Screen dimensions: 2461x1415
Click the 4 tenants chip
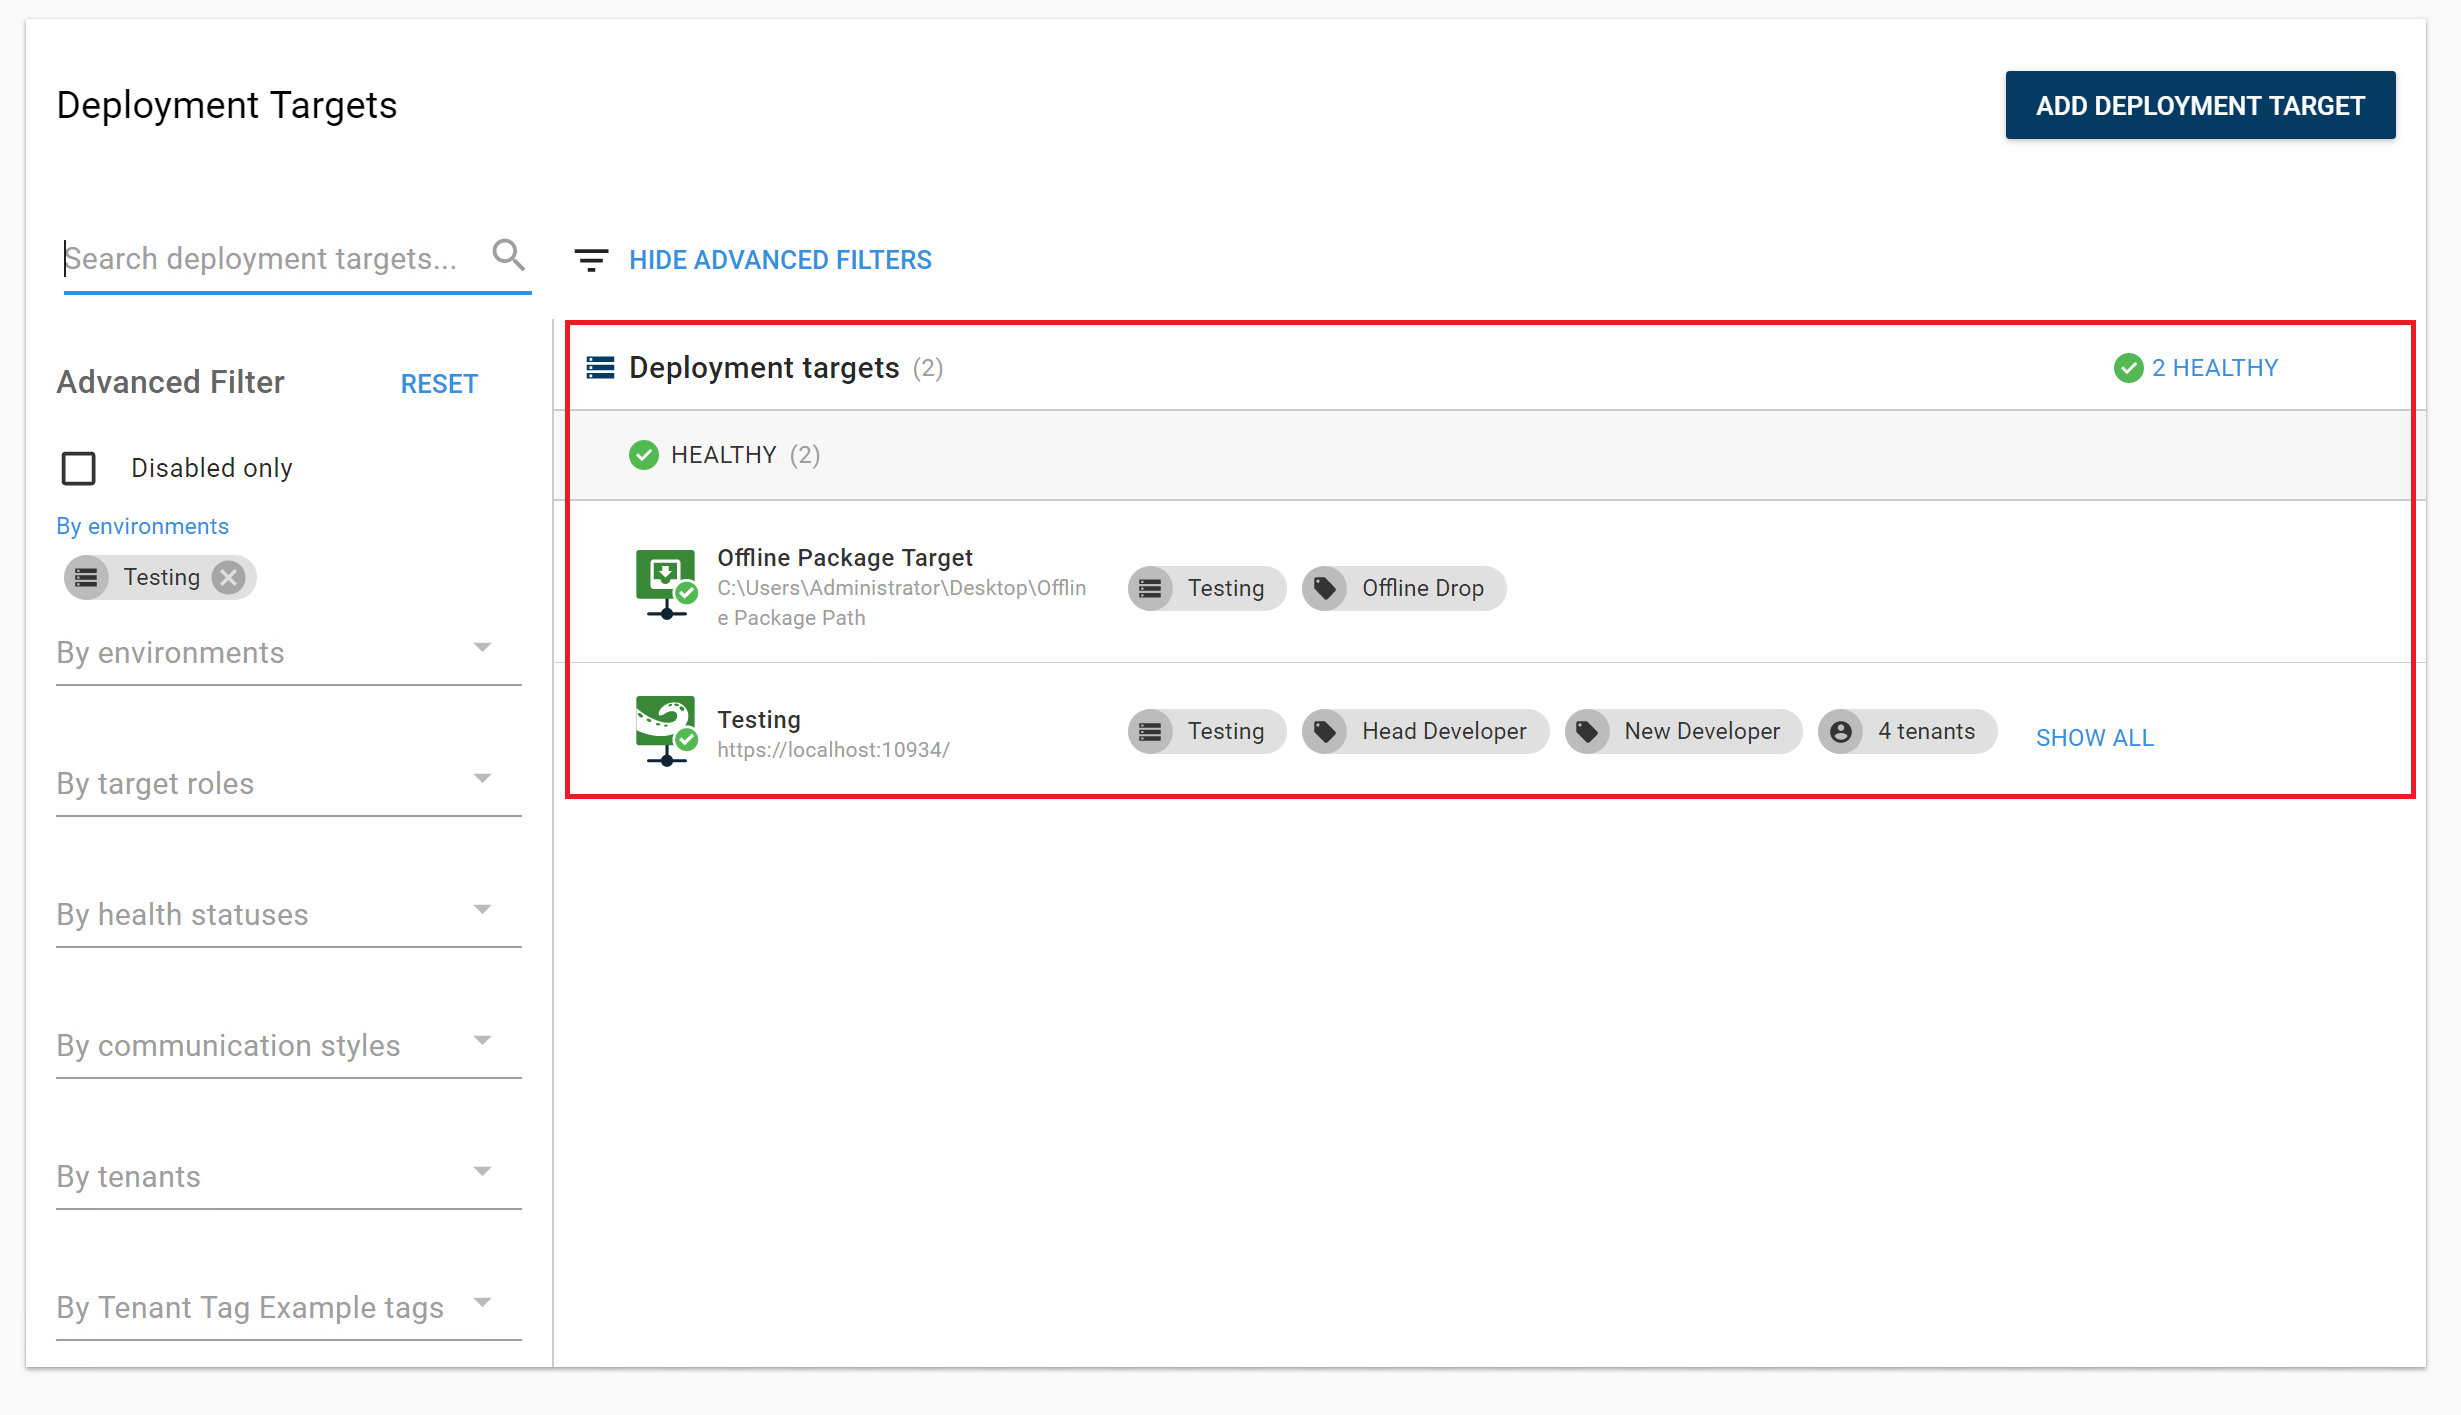[x=1906, y=731]
